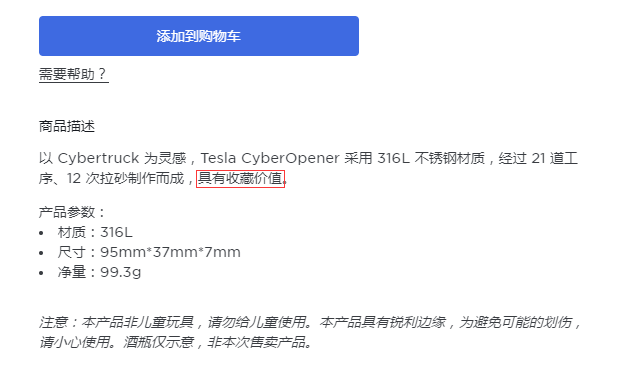
Task: Click the bullet before 材质
Action: tap(41, 233)
